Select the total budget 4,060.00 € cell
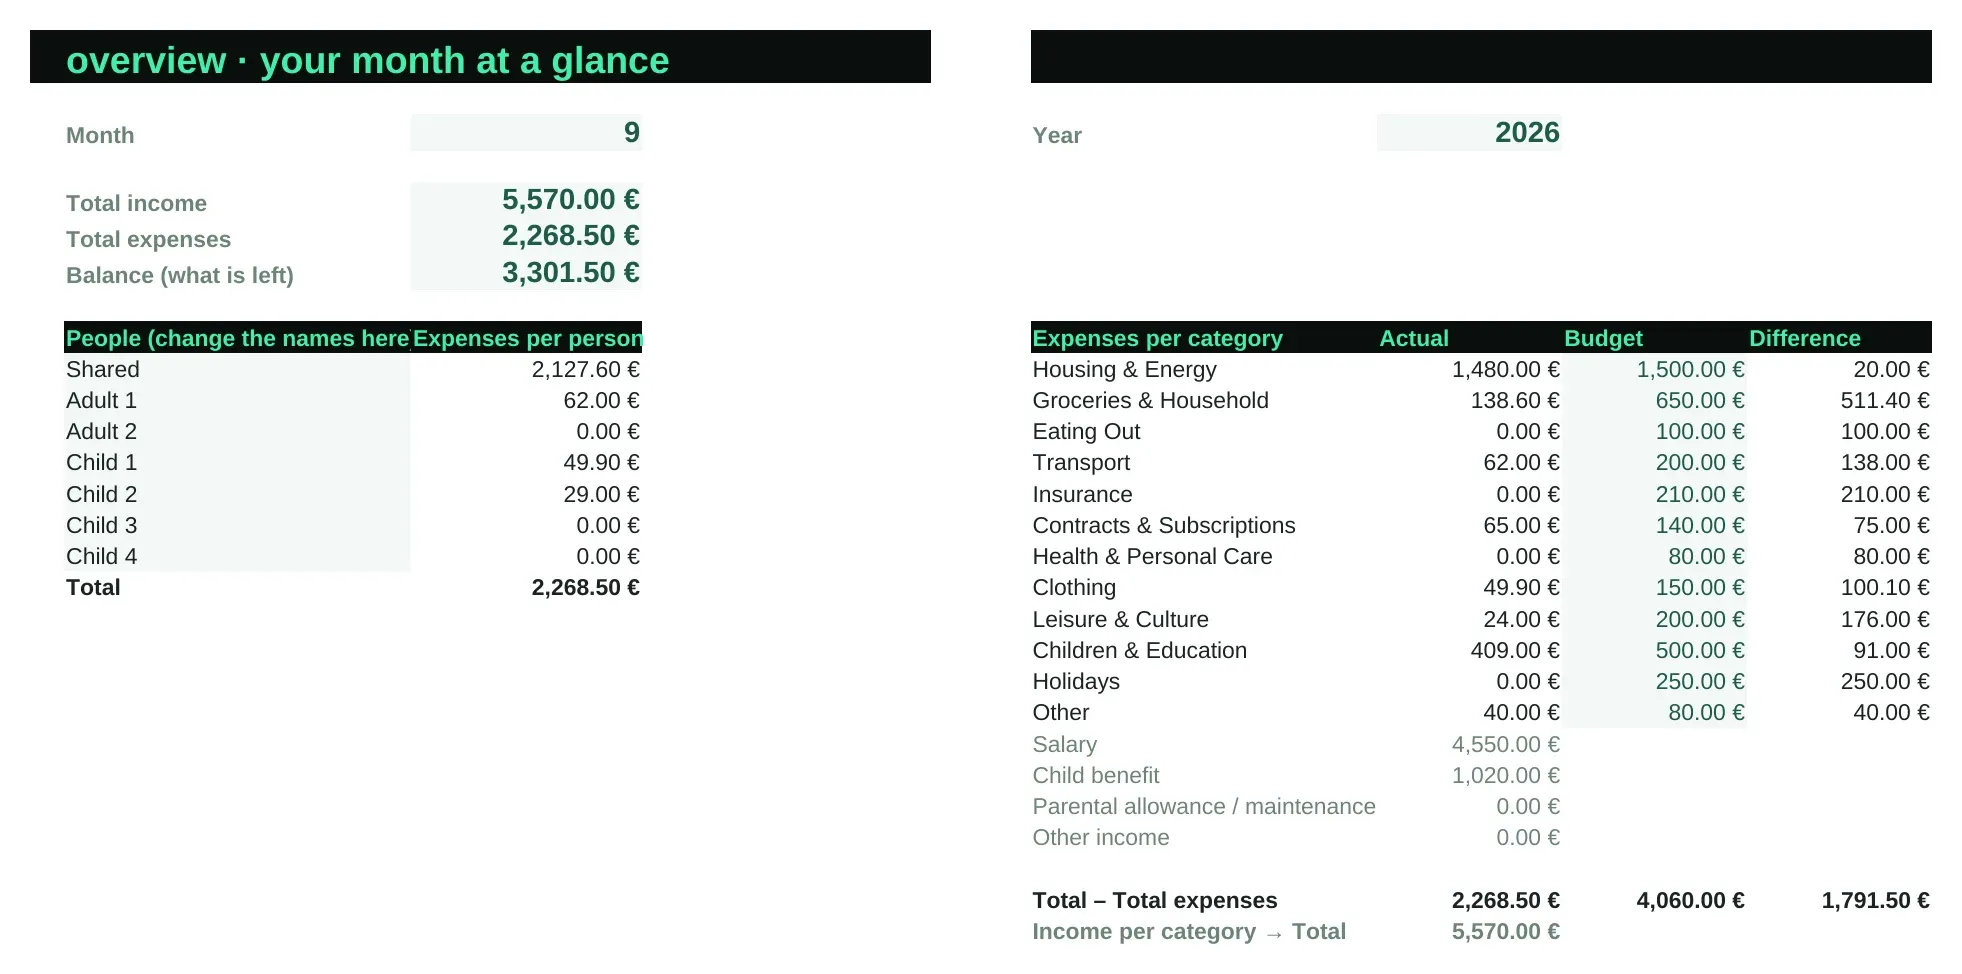 point(1654,900)
